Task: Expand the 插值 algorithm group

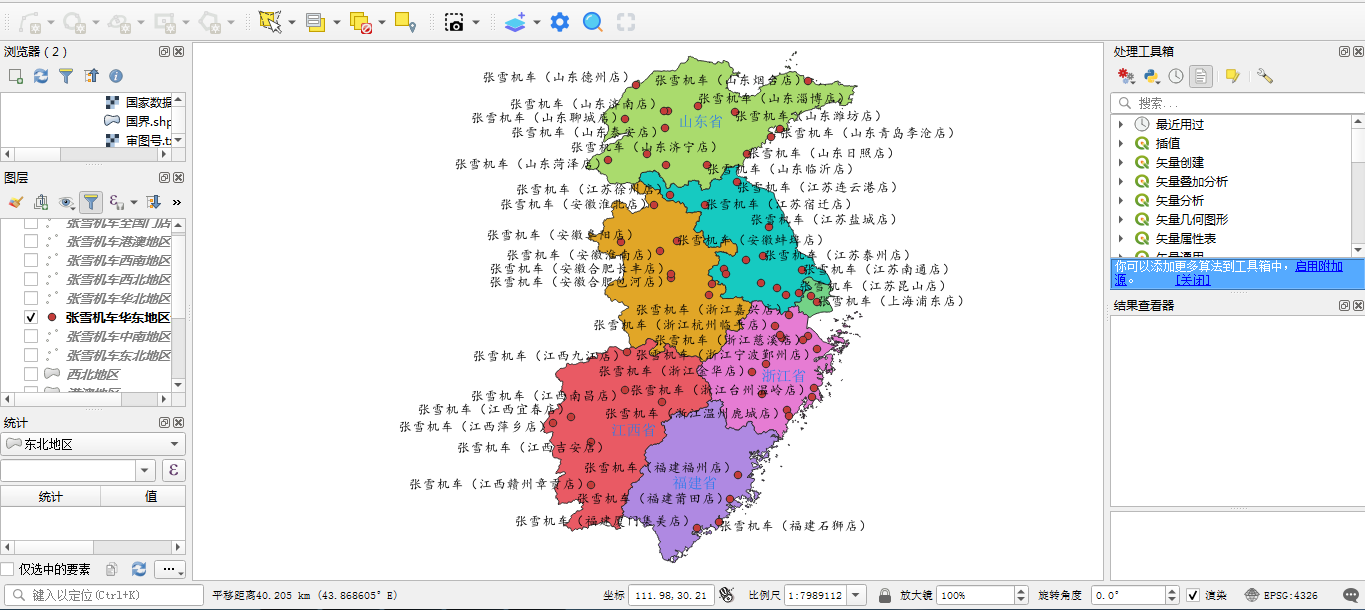Action: pos(1121,143)
